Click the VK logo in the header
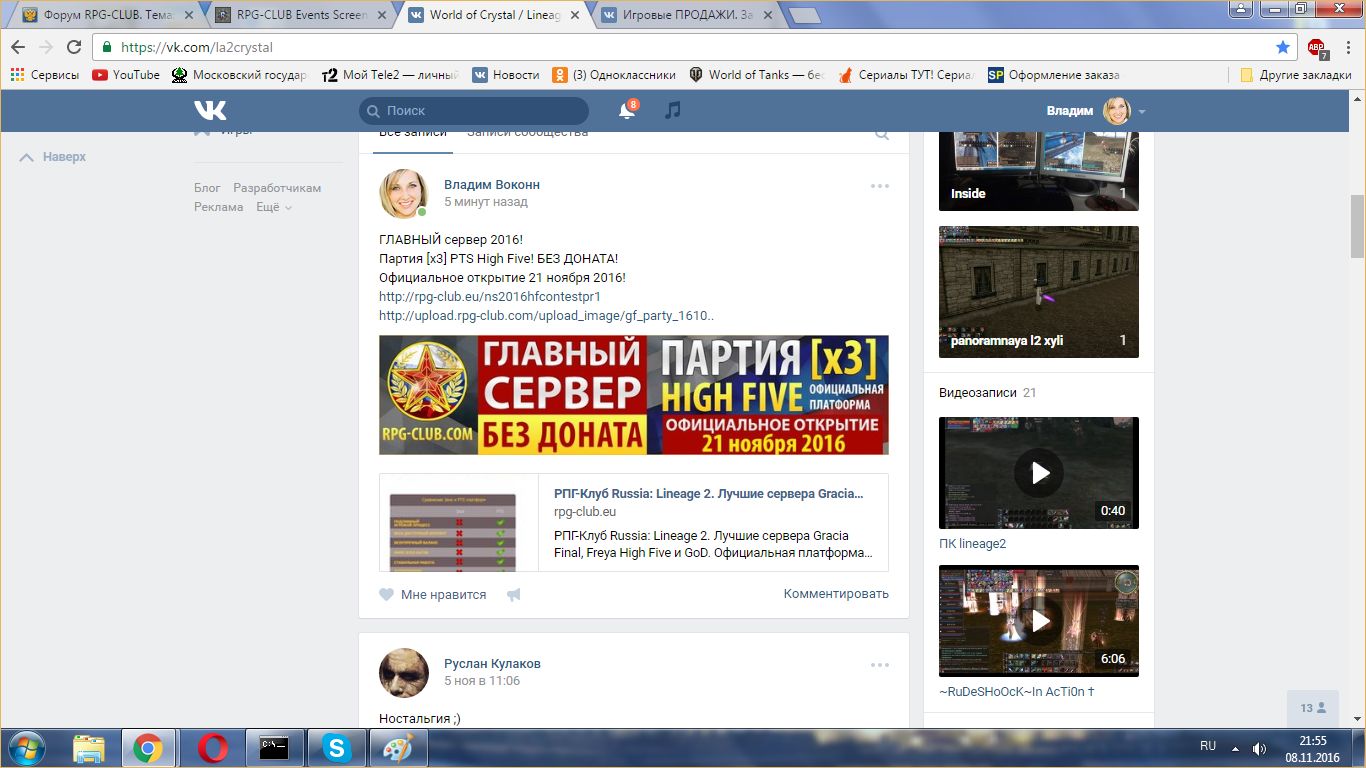Image resolution: width=1366 pixels, height=768 pixels. tap(210, 110)
